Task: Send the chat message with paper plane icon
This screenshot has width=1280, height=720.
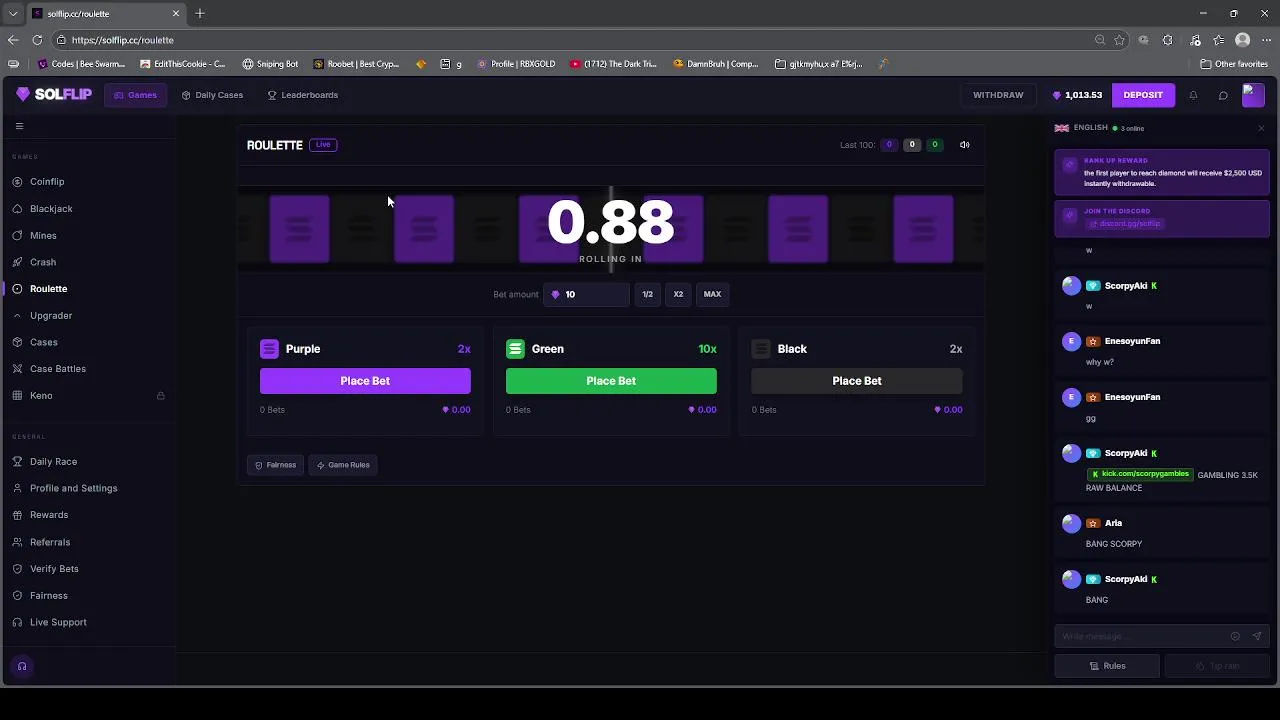Action: tap(1257, 636)
